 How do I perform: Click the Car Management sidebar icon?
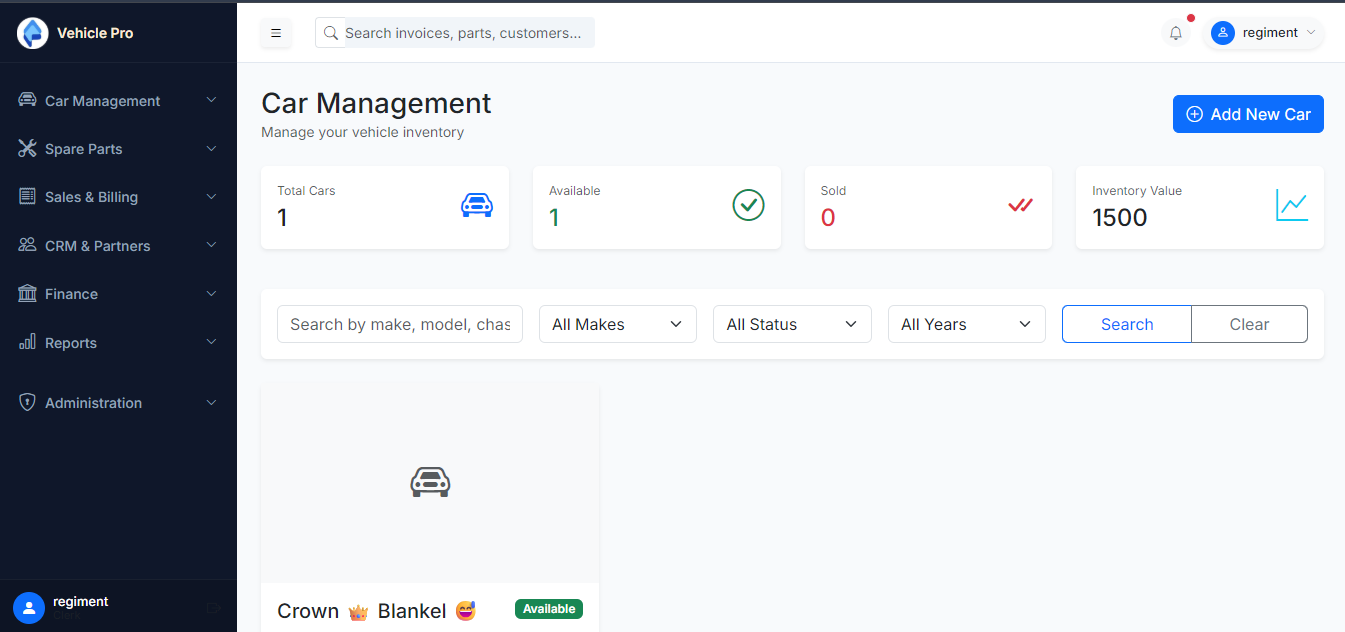[x=26, y=100]
